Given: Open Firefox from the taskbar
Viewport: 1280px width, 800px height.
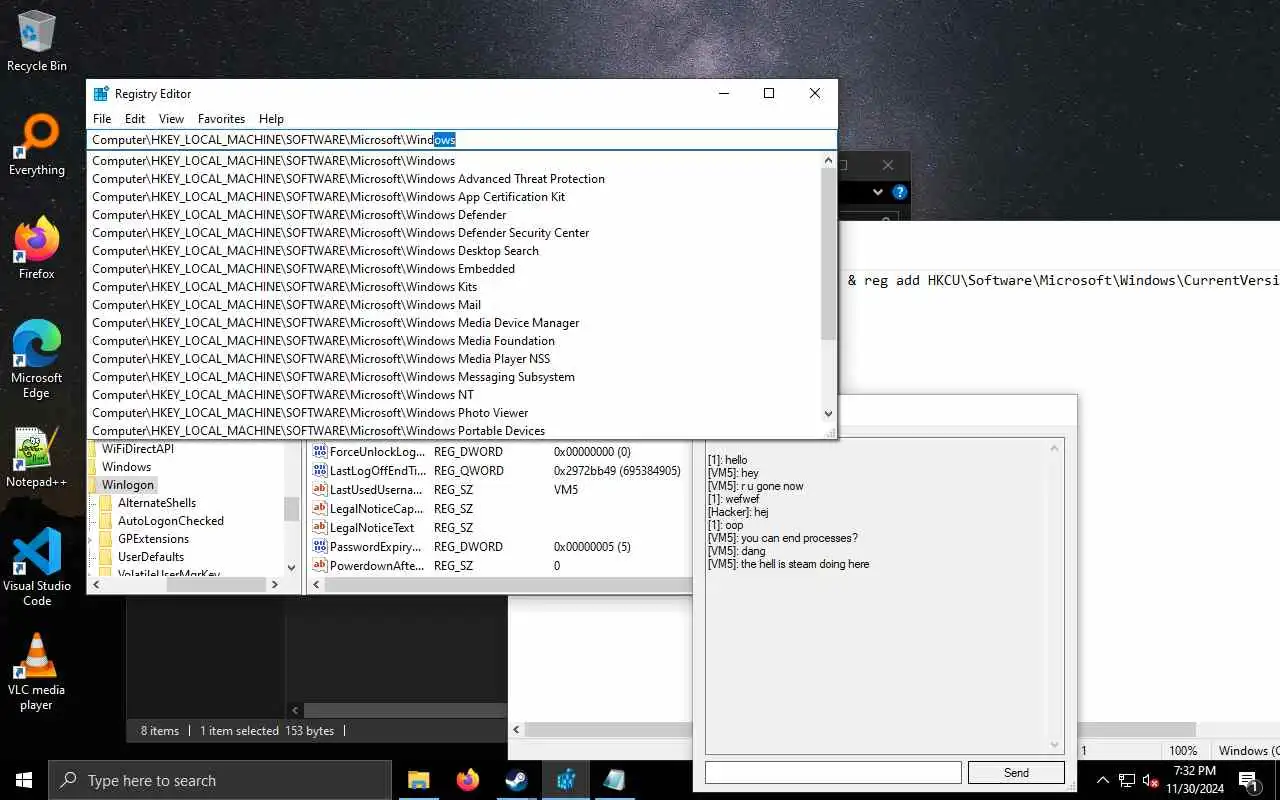Looking at the screenshot, I should pyautogui.click(x=467, y=780).
